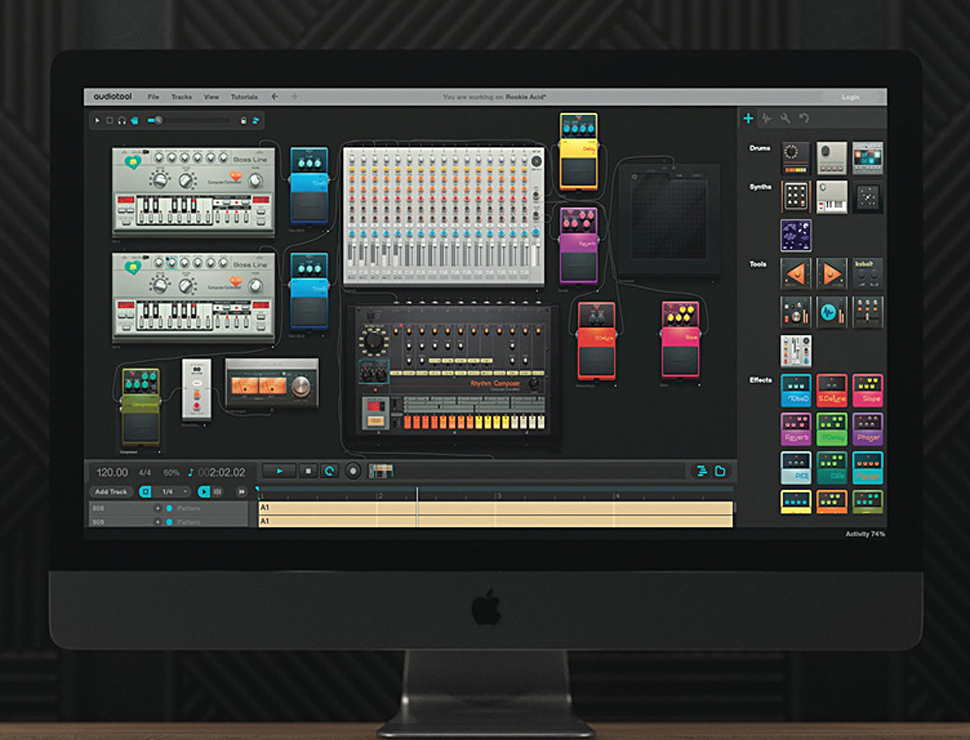
Task: Toggle the loop button in transport bar
Action: (x=330, y=471)
